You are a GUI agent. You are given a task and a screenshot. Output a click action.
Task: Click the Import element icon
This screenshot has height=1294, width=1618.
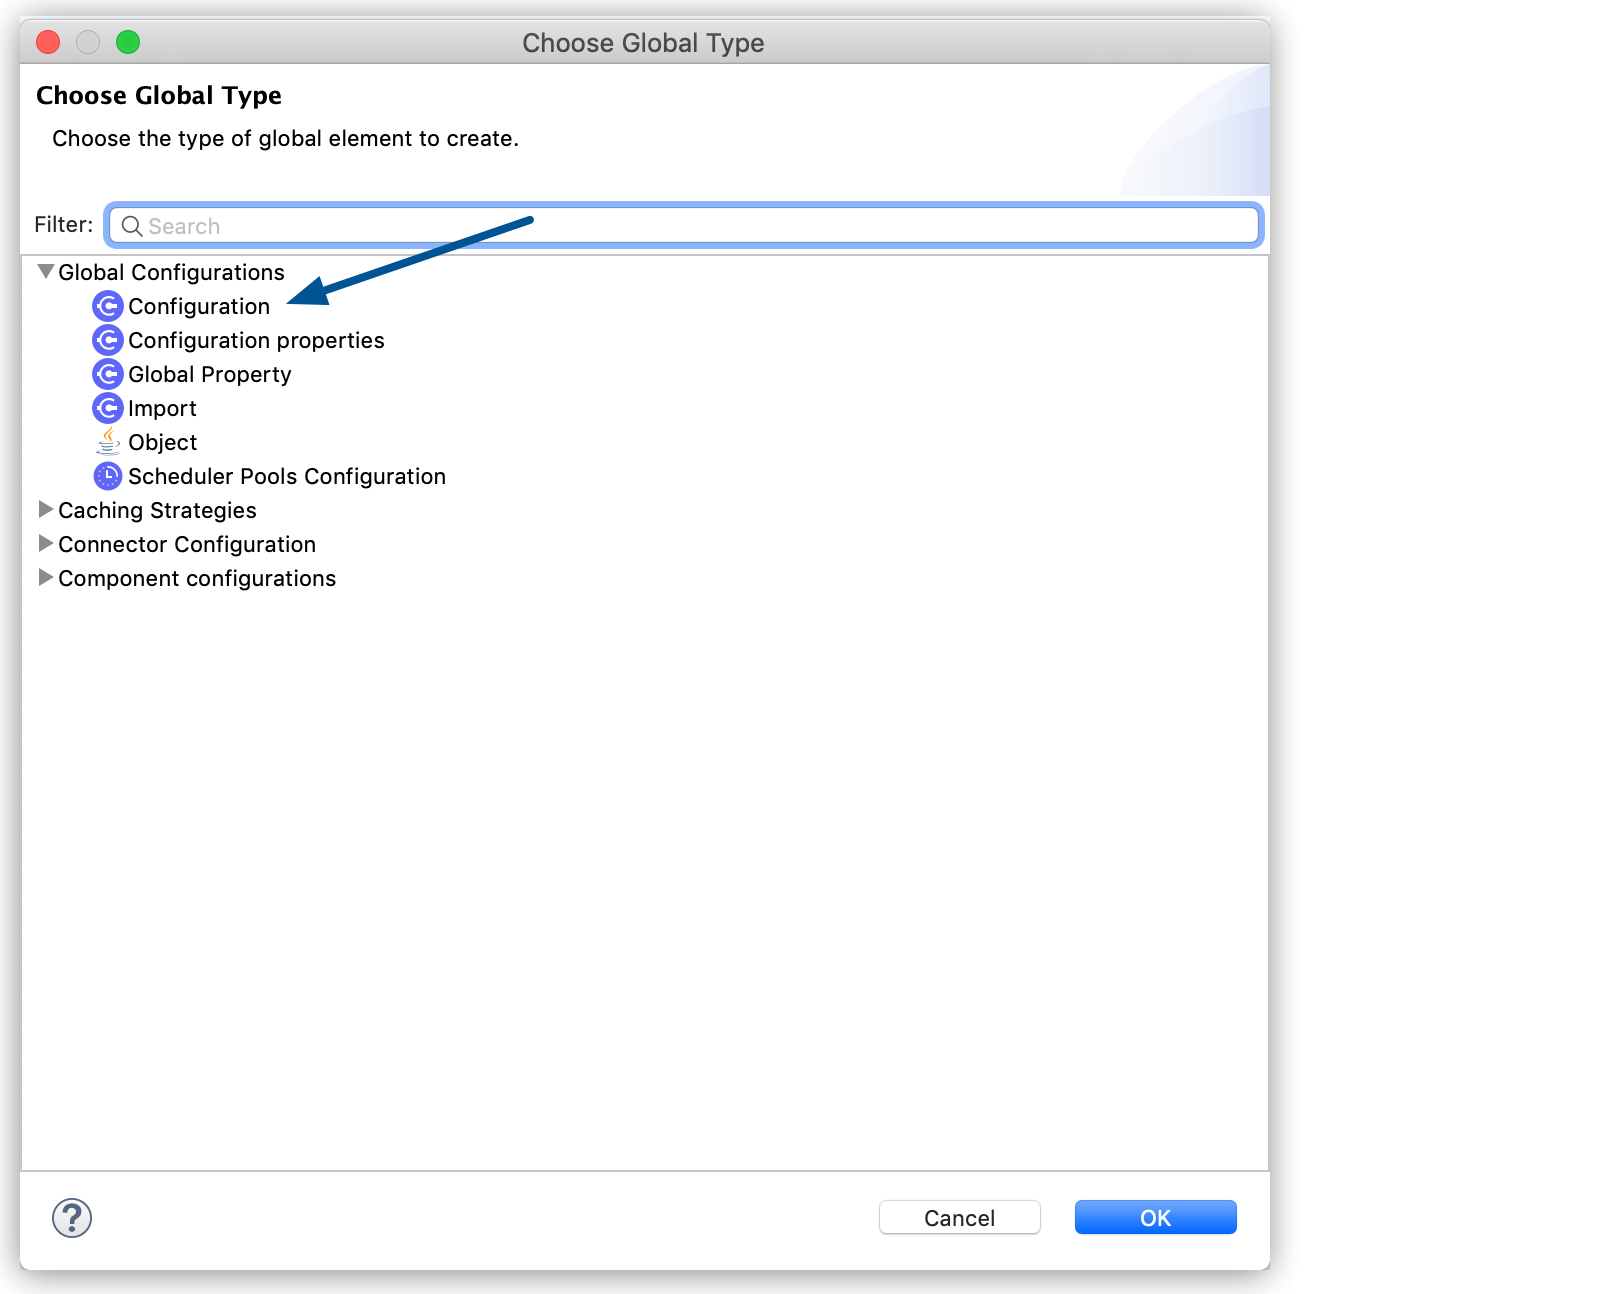[108, 408]
